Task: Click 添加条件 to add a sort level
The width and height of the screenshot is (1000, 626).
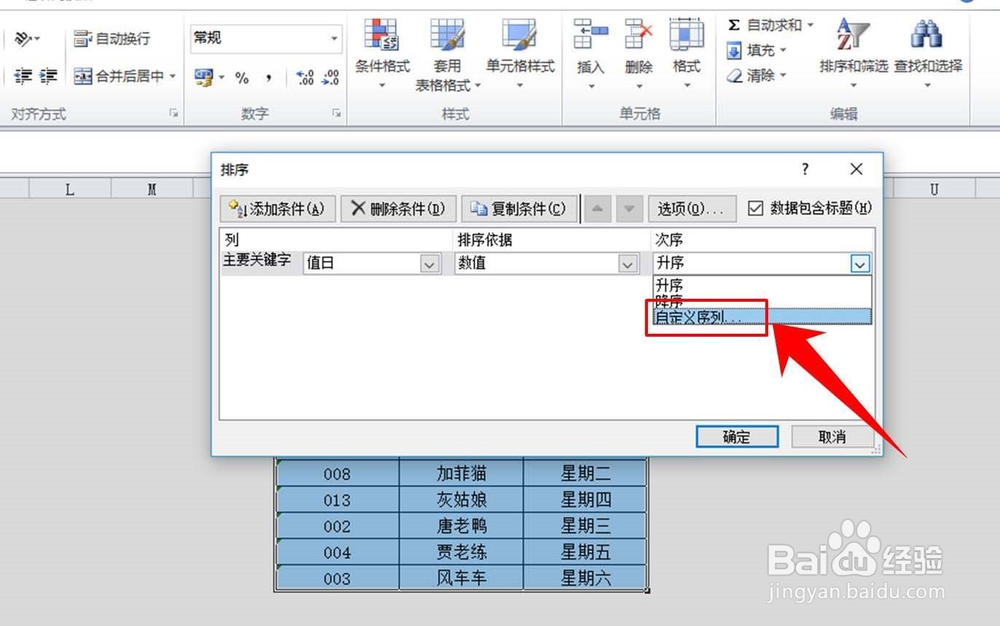Action: pyautogui.click(x=280, y=208)
